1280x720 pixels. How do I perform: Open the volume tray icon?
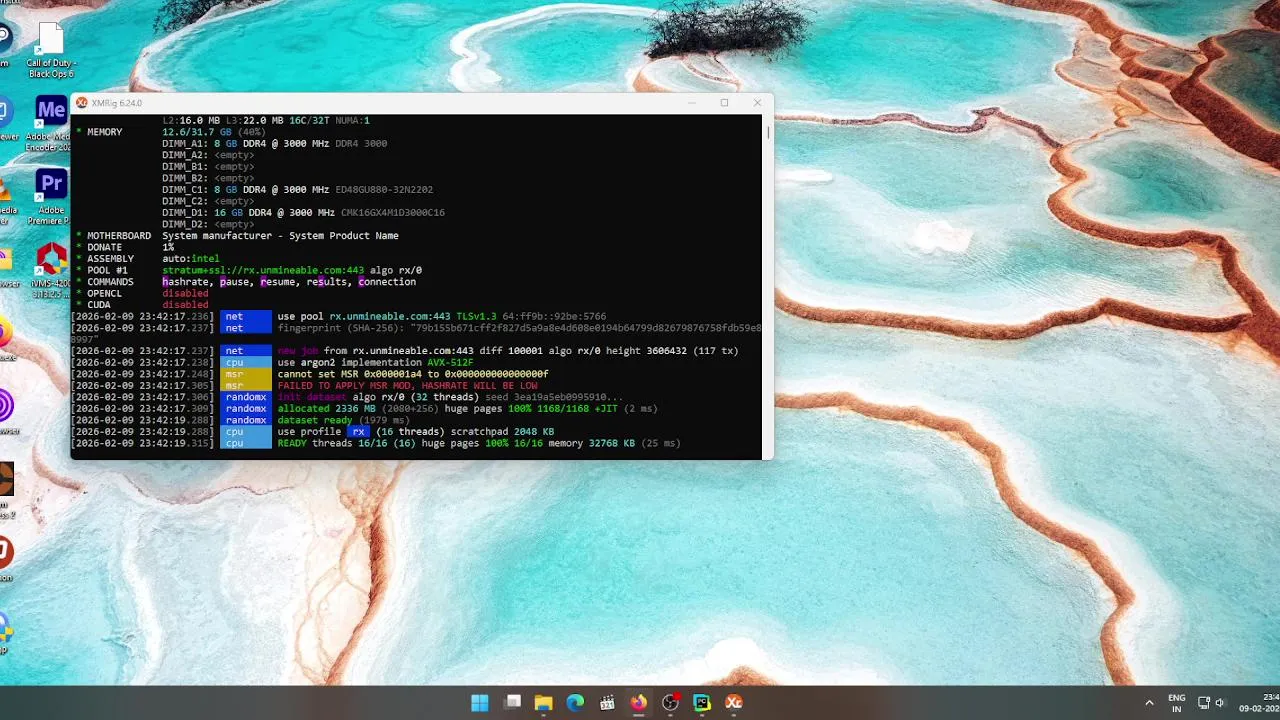pyautogui.click(x=1220, y=702)
